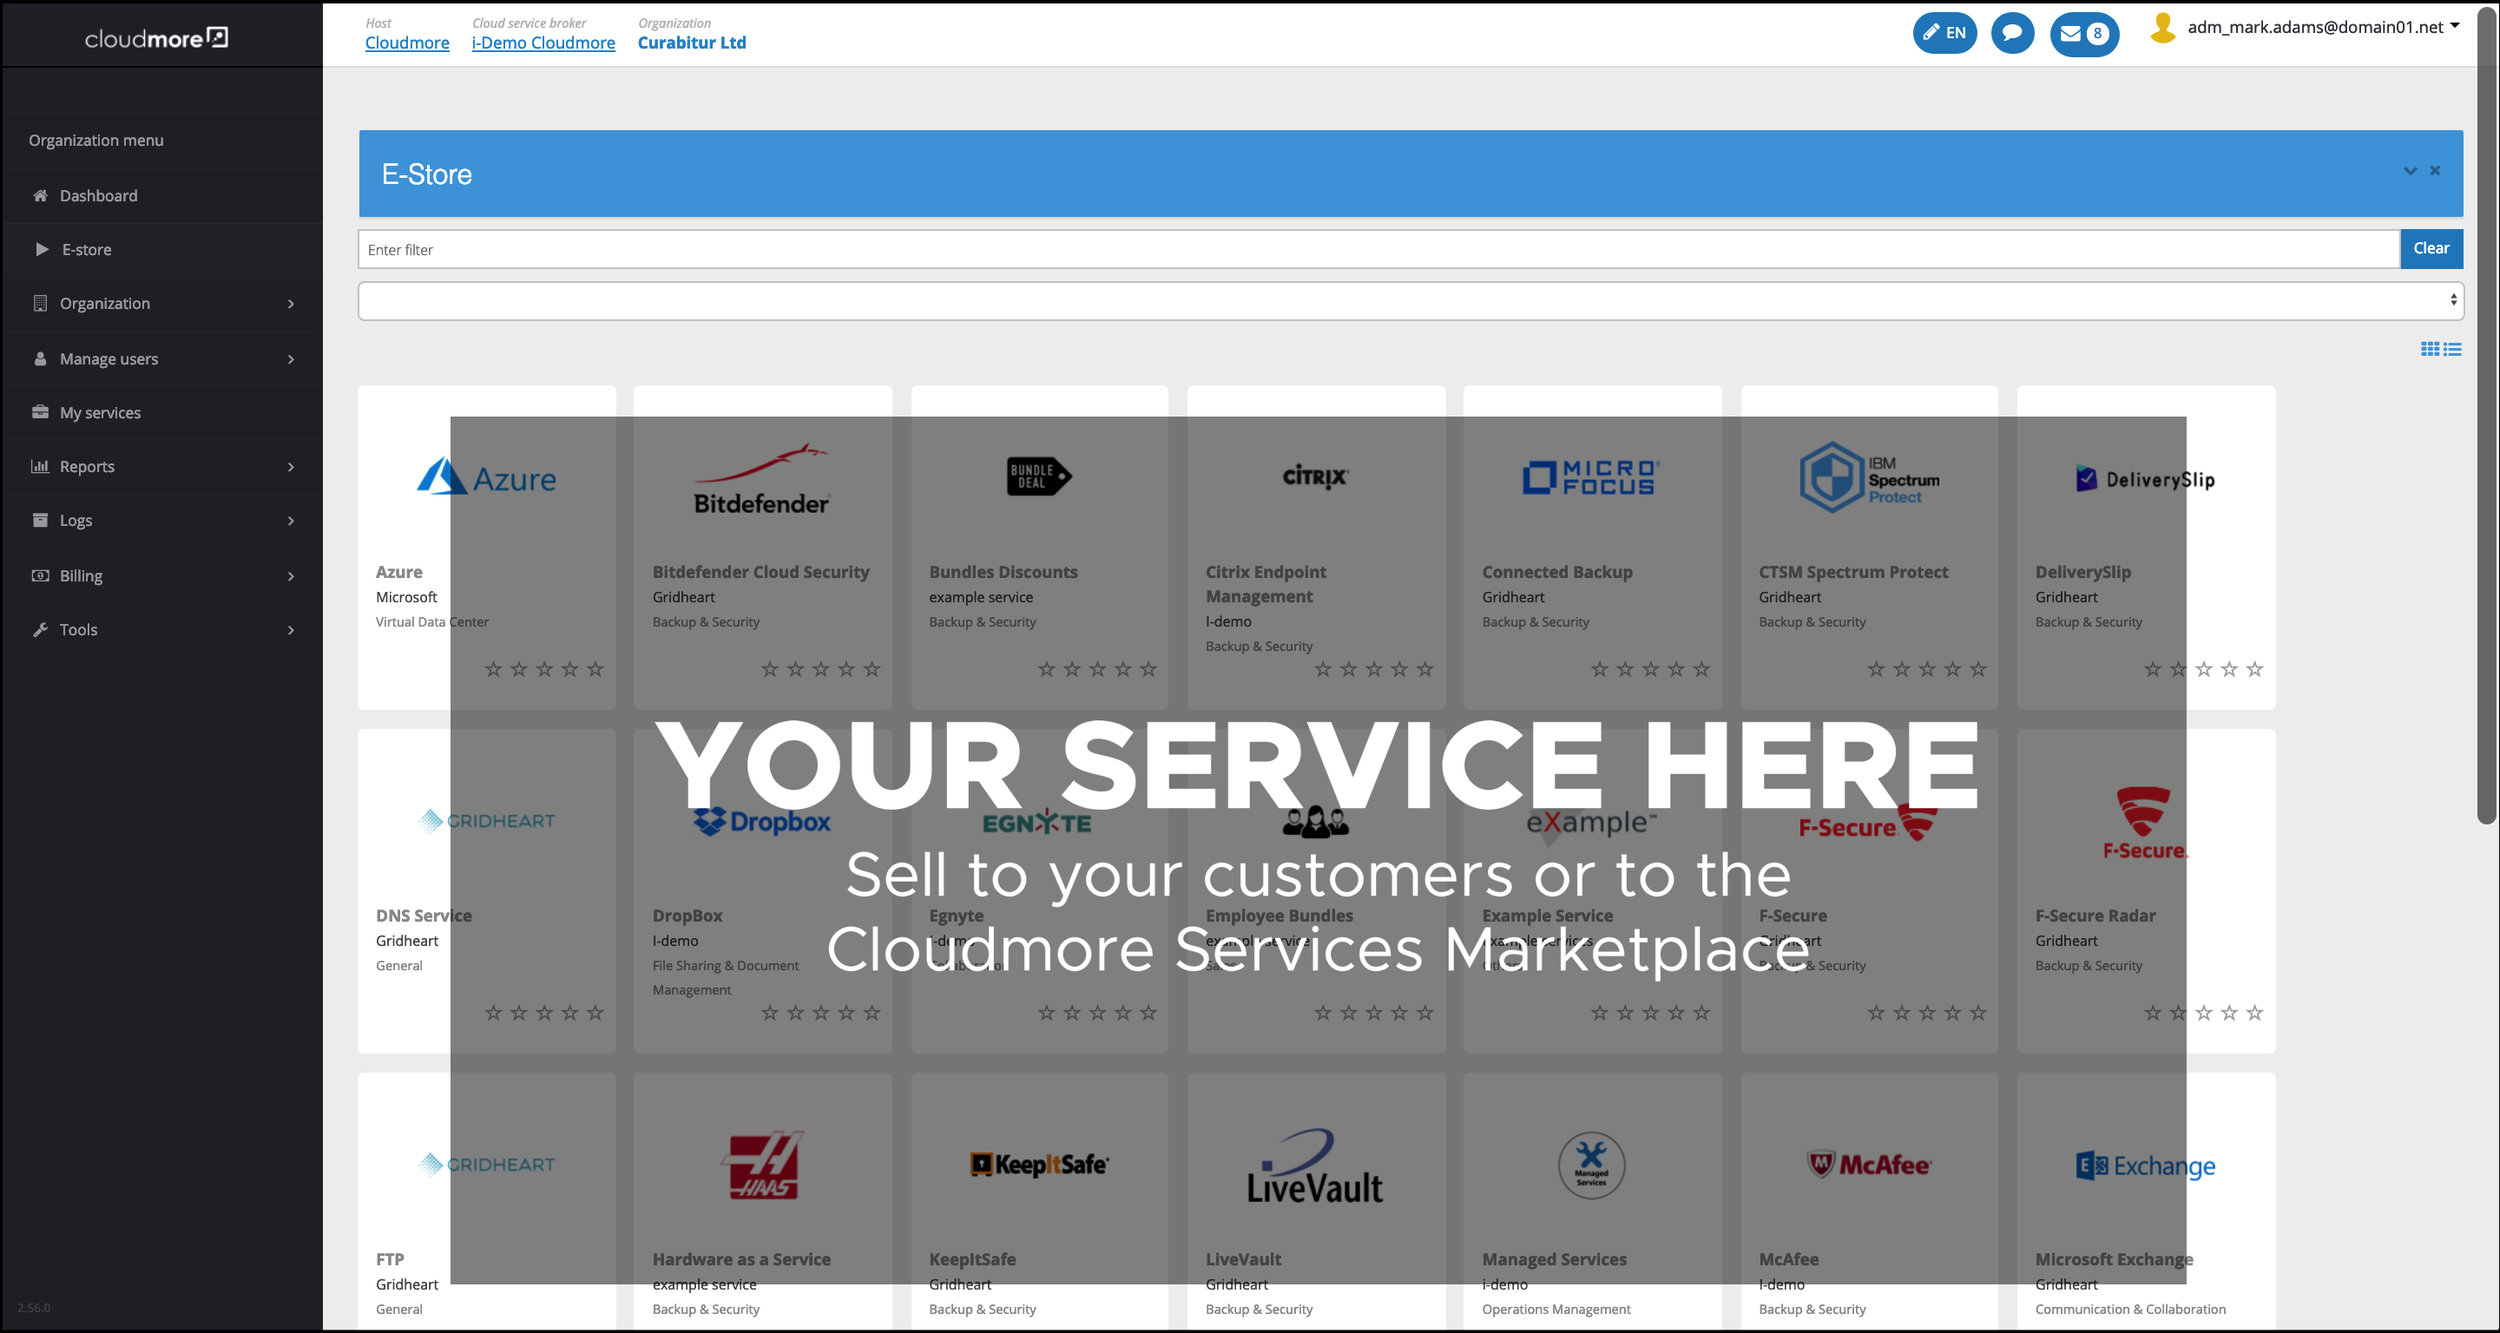Click the Organization building icon
This screenshot has height=1333, width=2500.
click(x=40, y=303)
